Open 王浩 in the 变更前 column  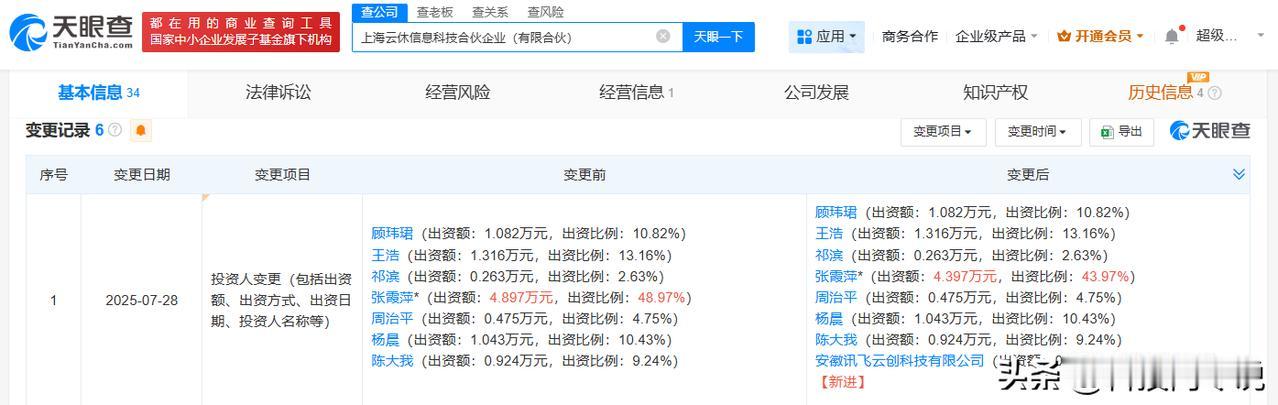click(x=385, y=255)
